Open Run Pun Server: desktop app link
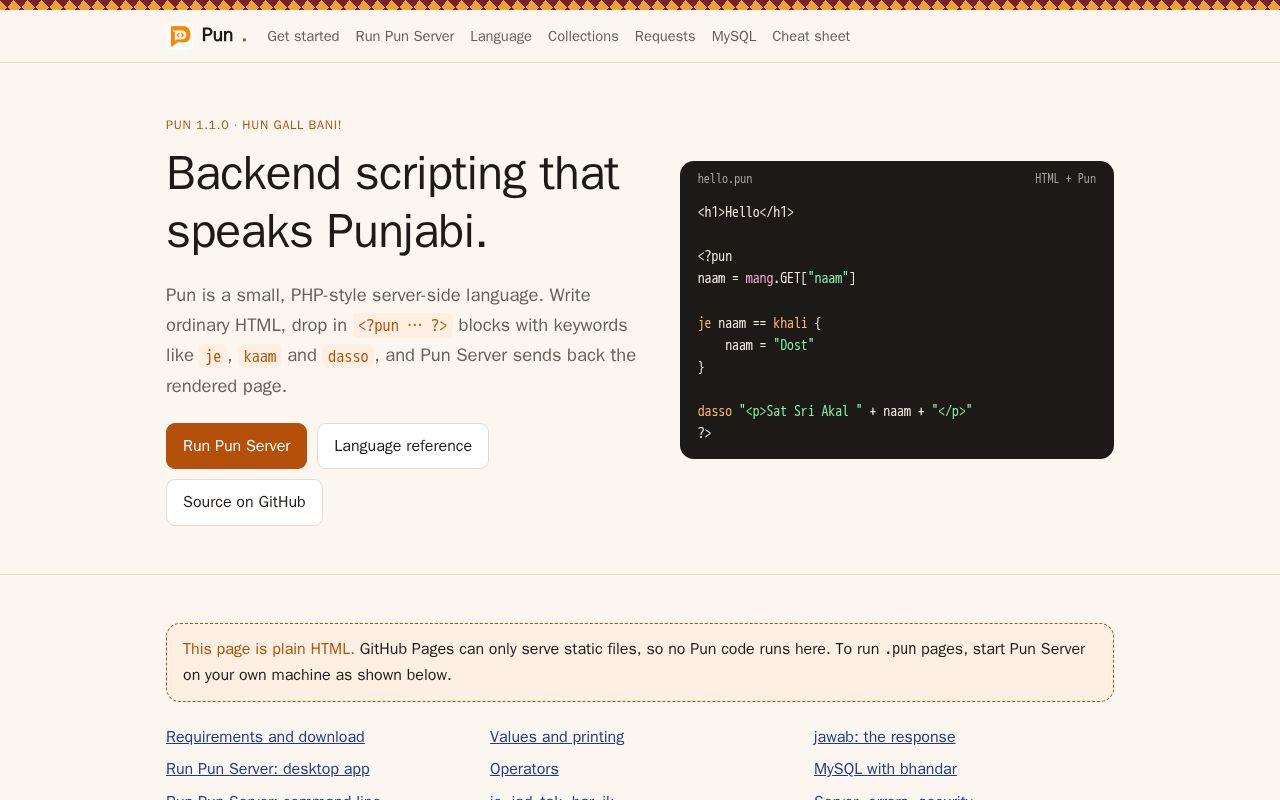Viewport: 1280px width, 800px height. click(268, 769)
